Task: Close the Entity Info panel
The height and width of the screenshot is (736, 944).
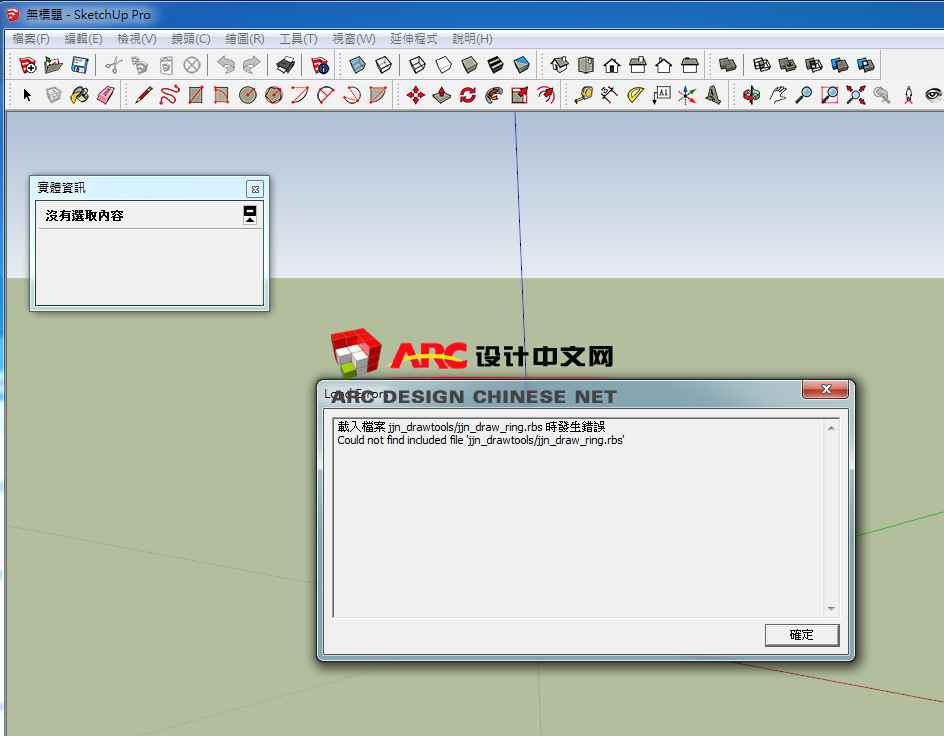Action: coord(255,188)
